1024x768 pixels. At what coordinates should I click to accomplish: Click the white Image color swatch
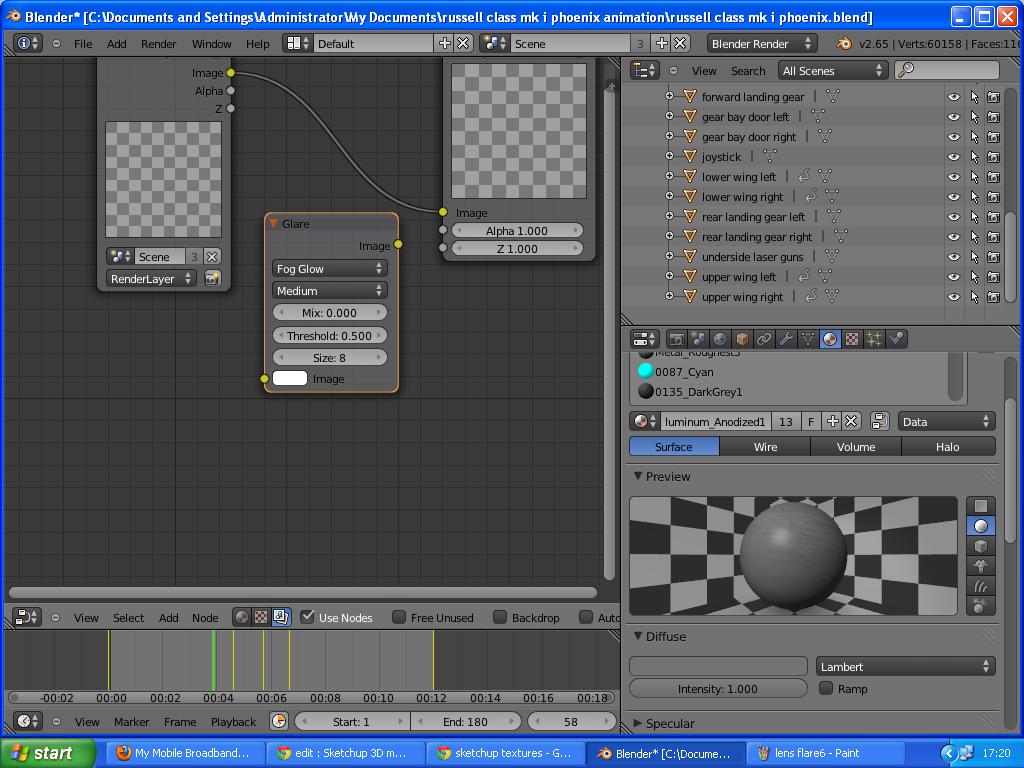tap(290, 378)
